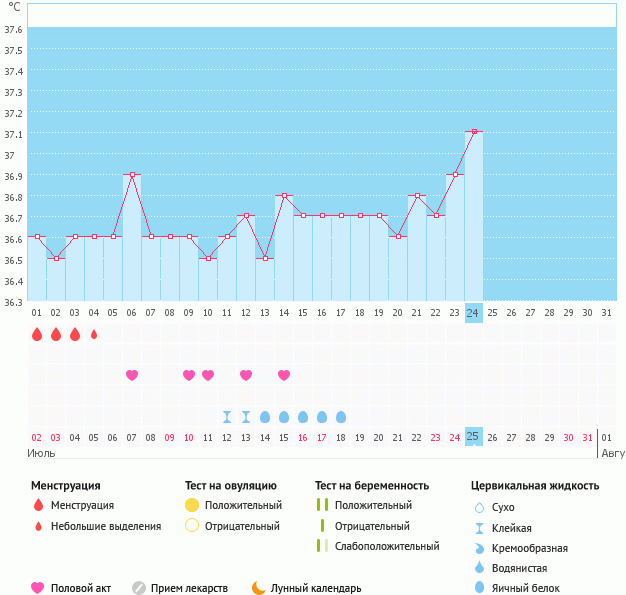Viewport: 626px width, 595px height.
Task: Click the Прием лекарств pill icon
Action: pyautogui.click(x=139, y=588)
